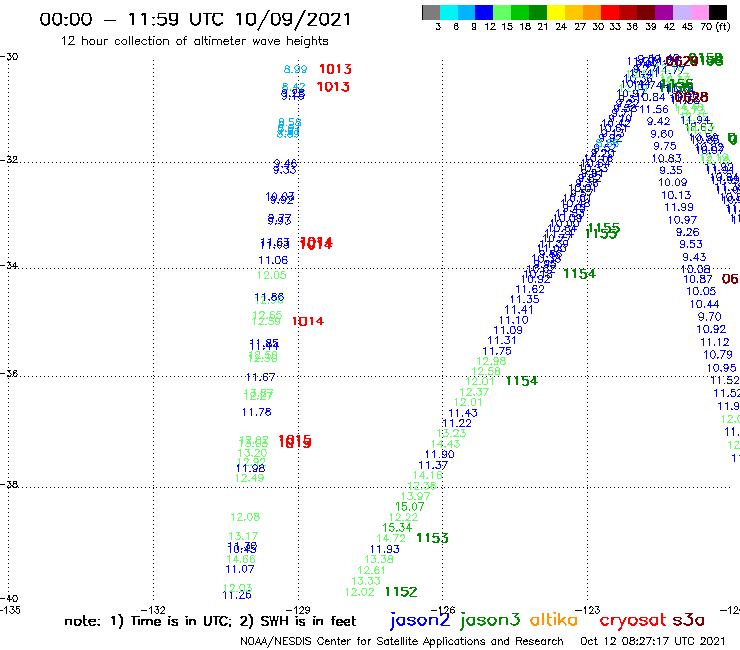Click the wave height value 12.98
Viewport: 740px width, 650px height.
491,361
